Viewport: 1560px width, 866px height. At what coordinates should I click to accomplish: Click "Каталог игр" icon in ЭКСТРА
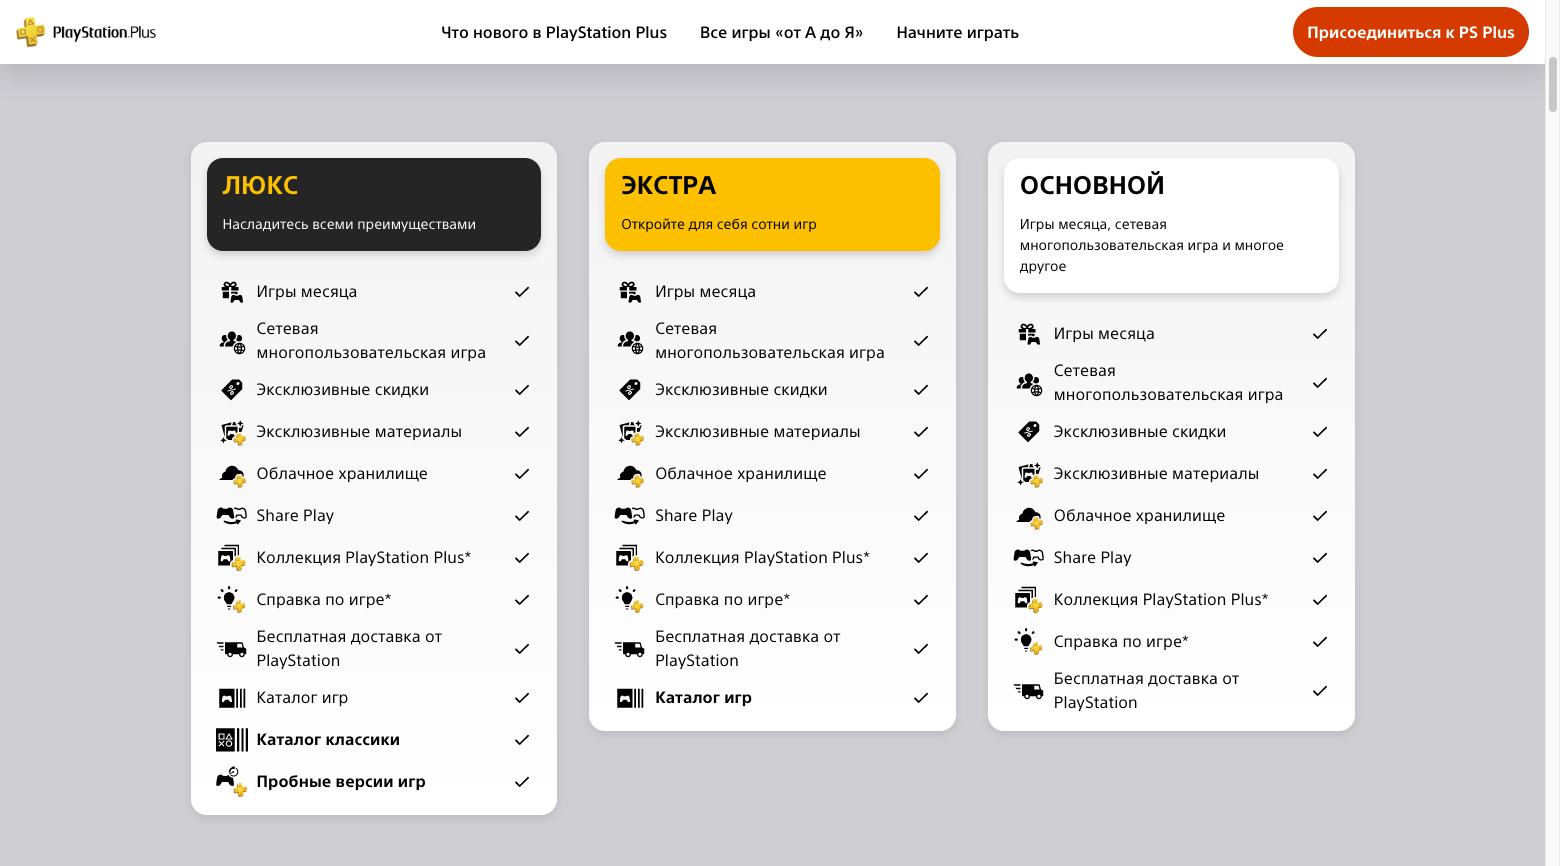tap(630, 698)
